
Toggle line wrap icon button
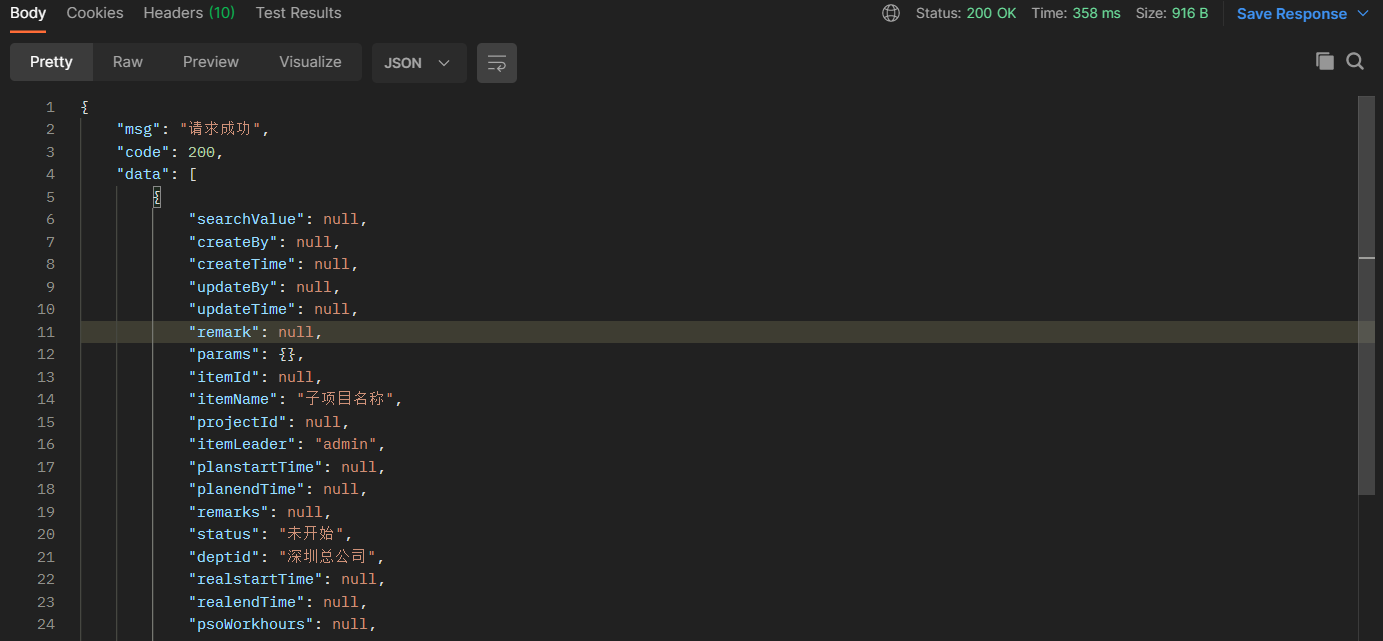click(x=497, y=63)
